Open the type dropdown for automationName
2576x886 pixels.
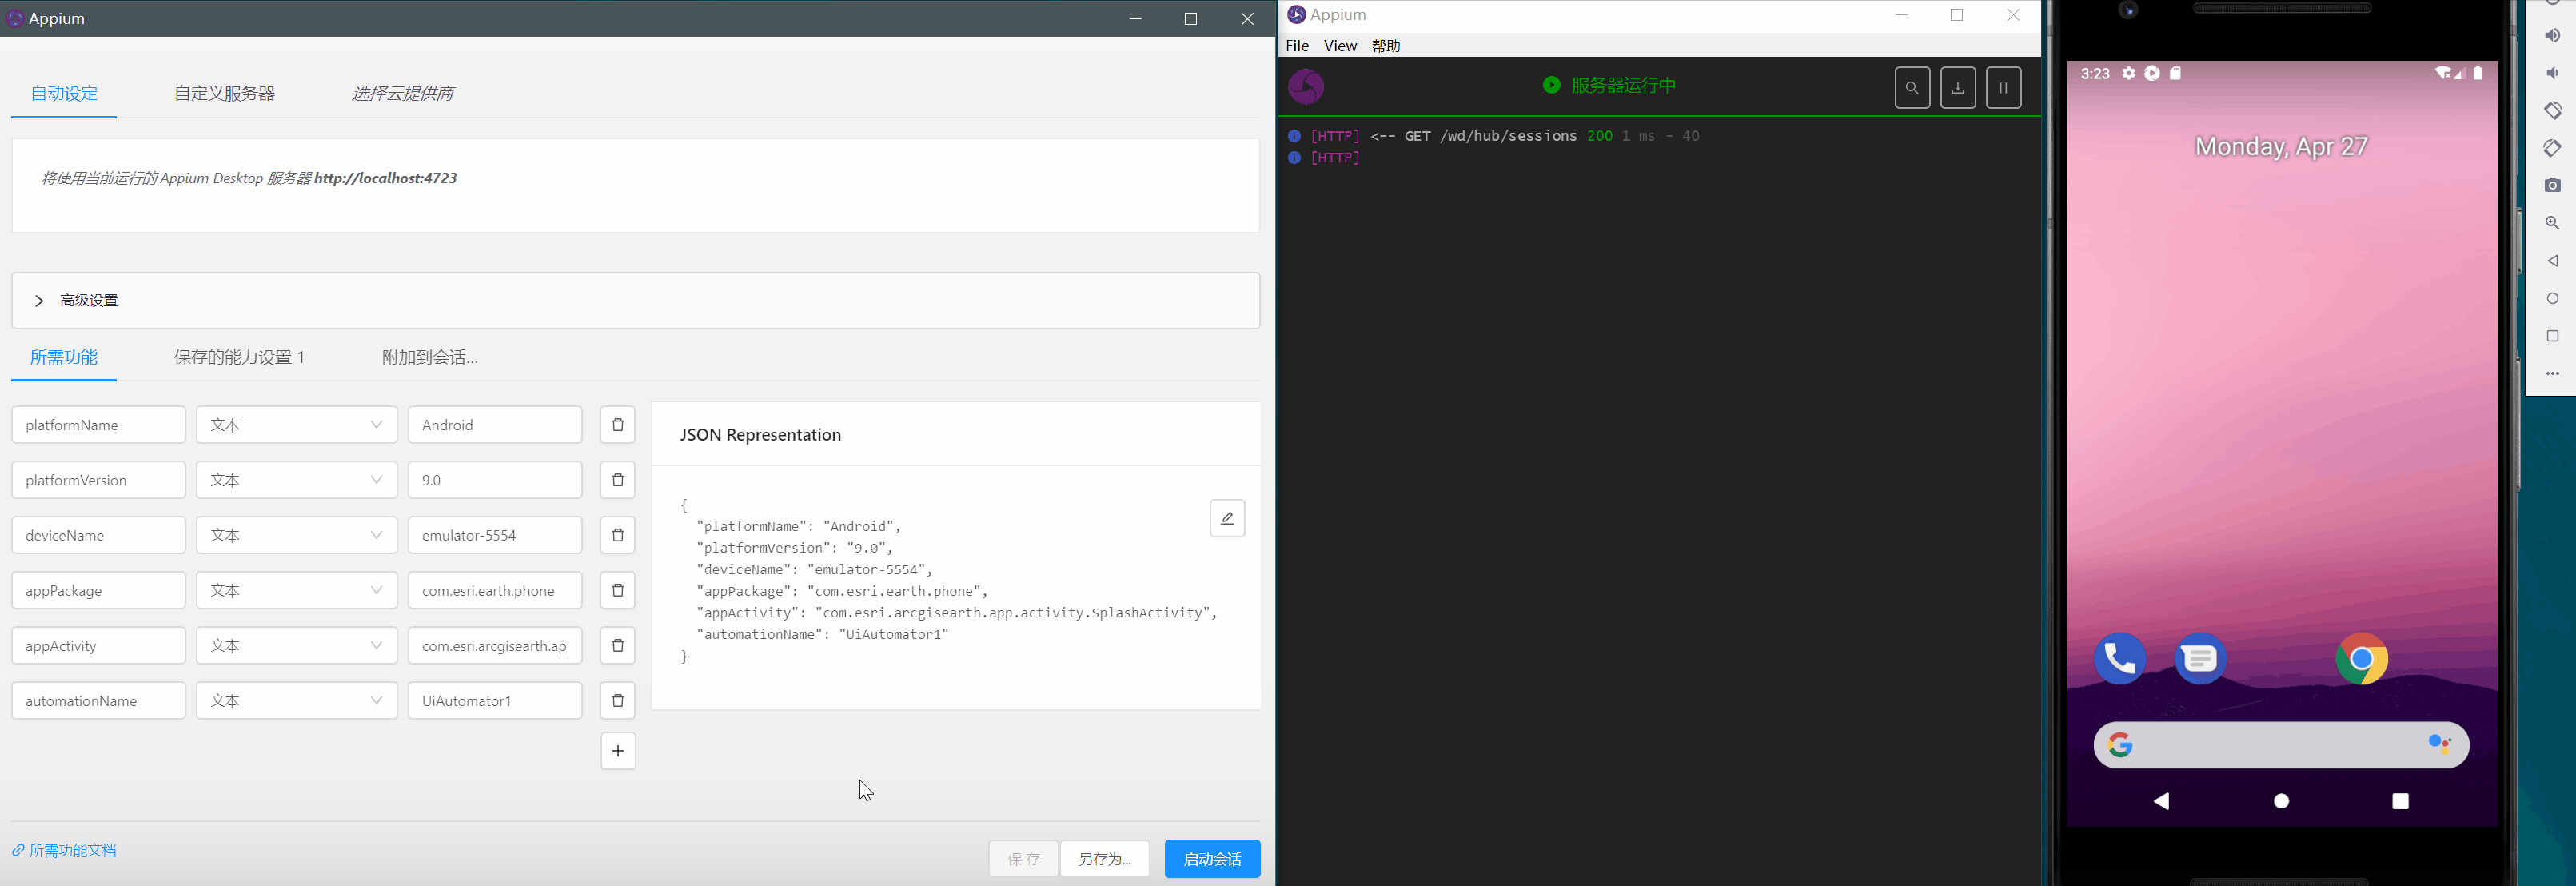[297, 701]
